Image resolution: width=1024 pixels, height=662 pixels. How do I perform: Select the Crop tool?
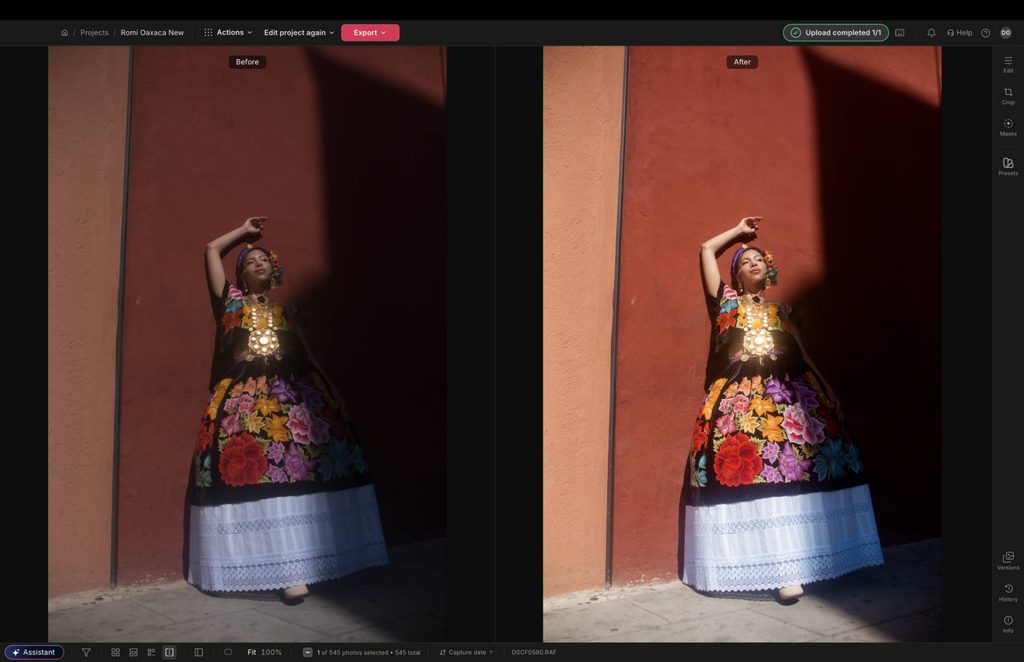point(1008,96)
